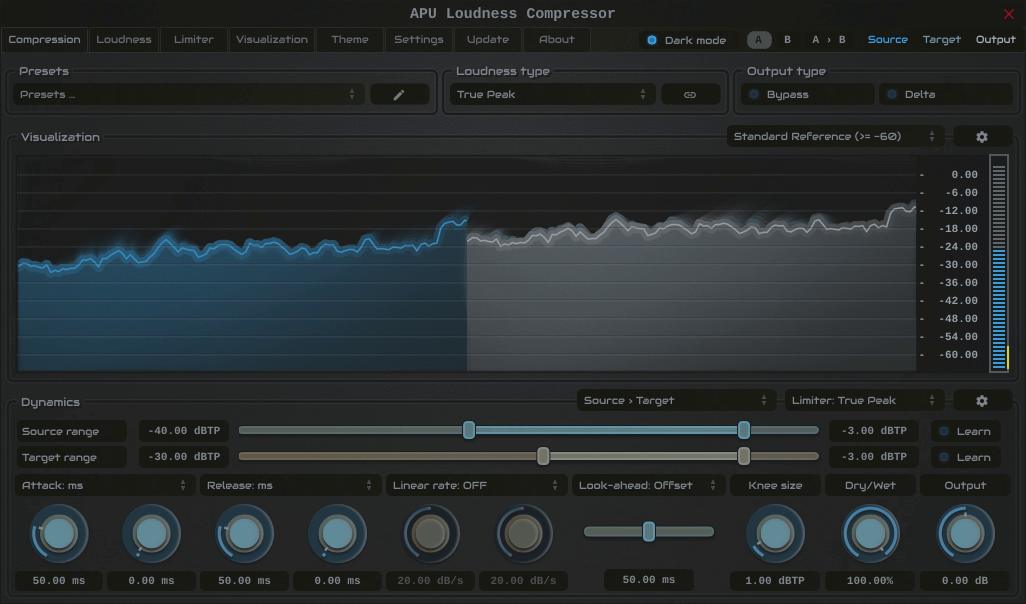Click the second Linear rate knob

pos(523,534)
